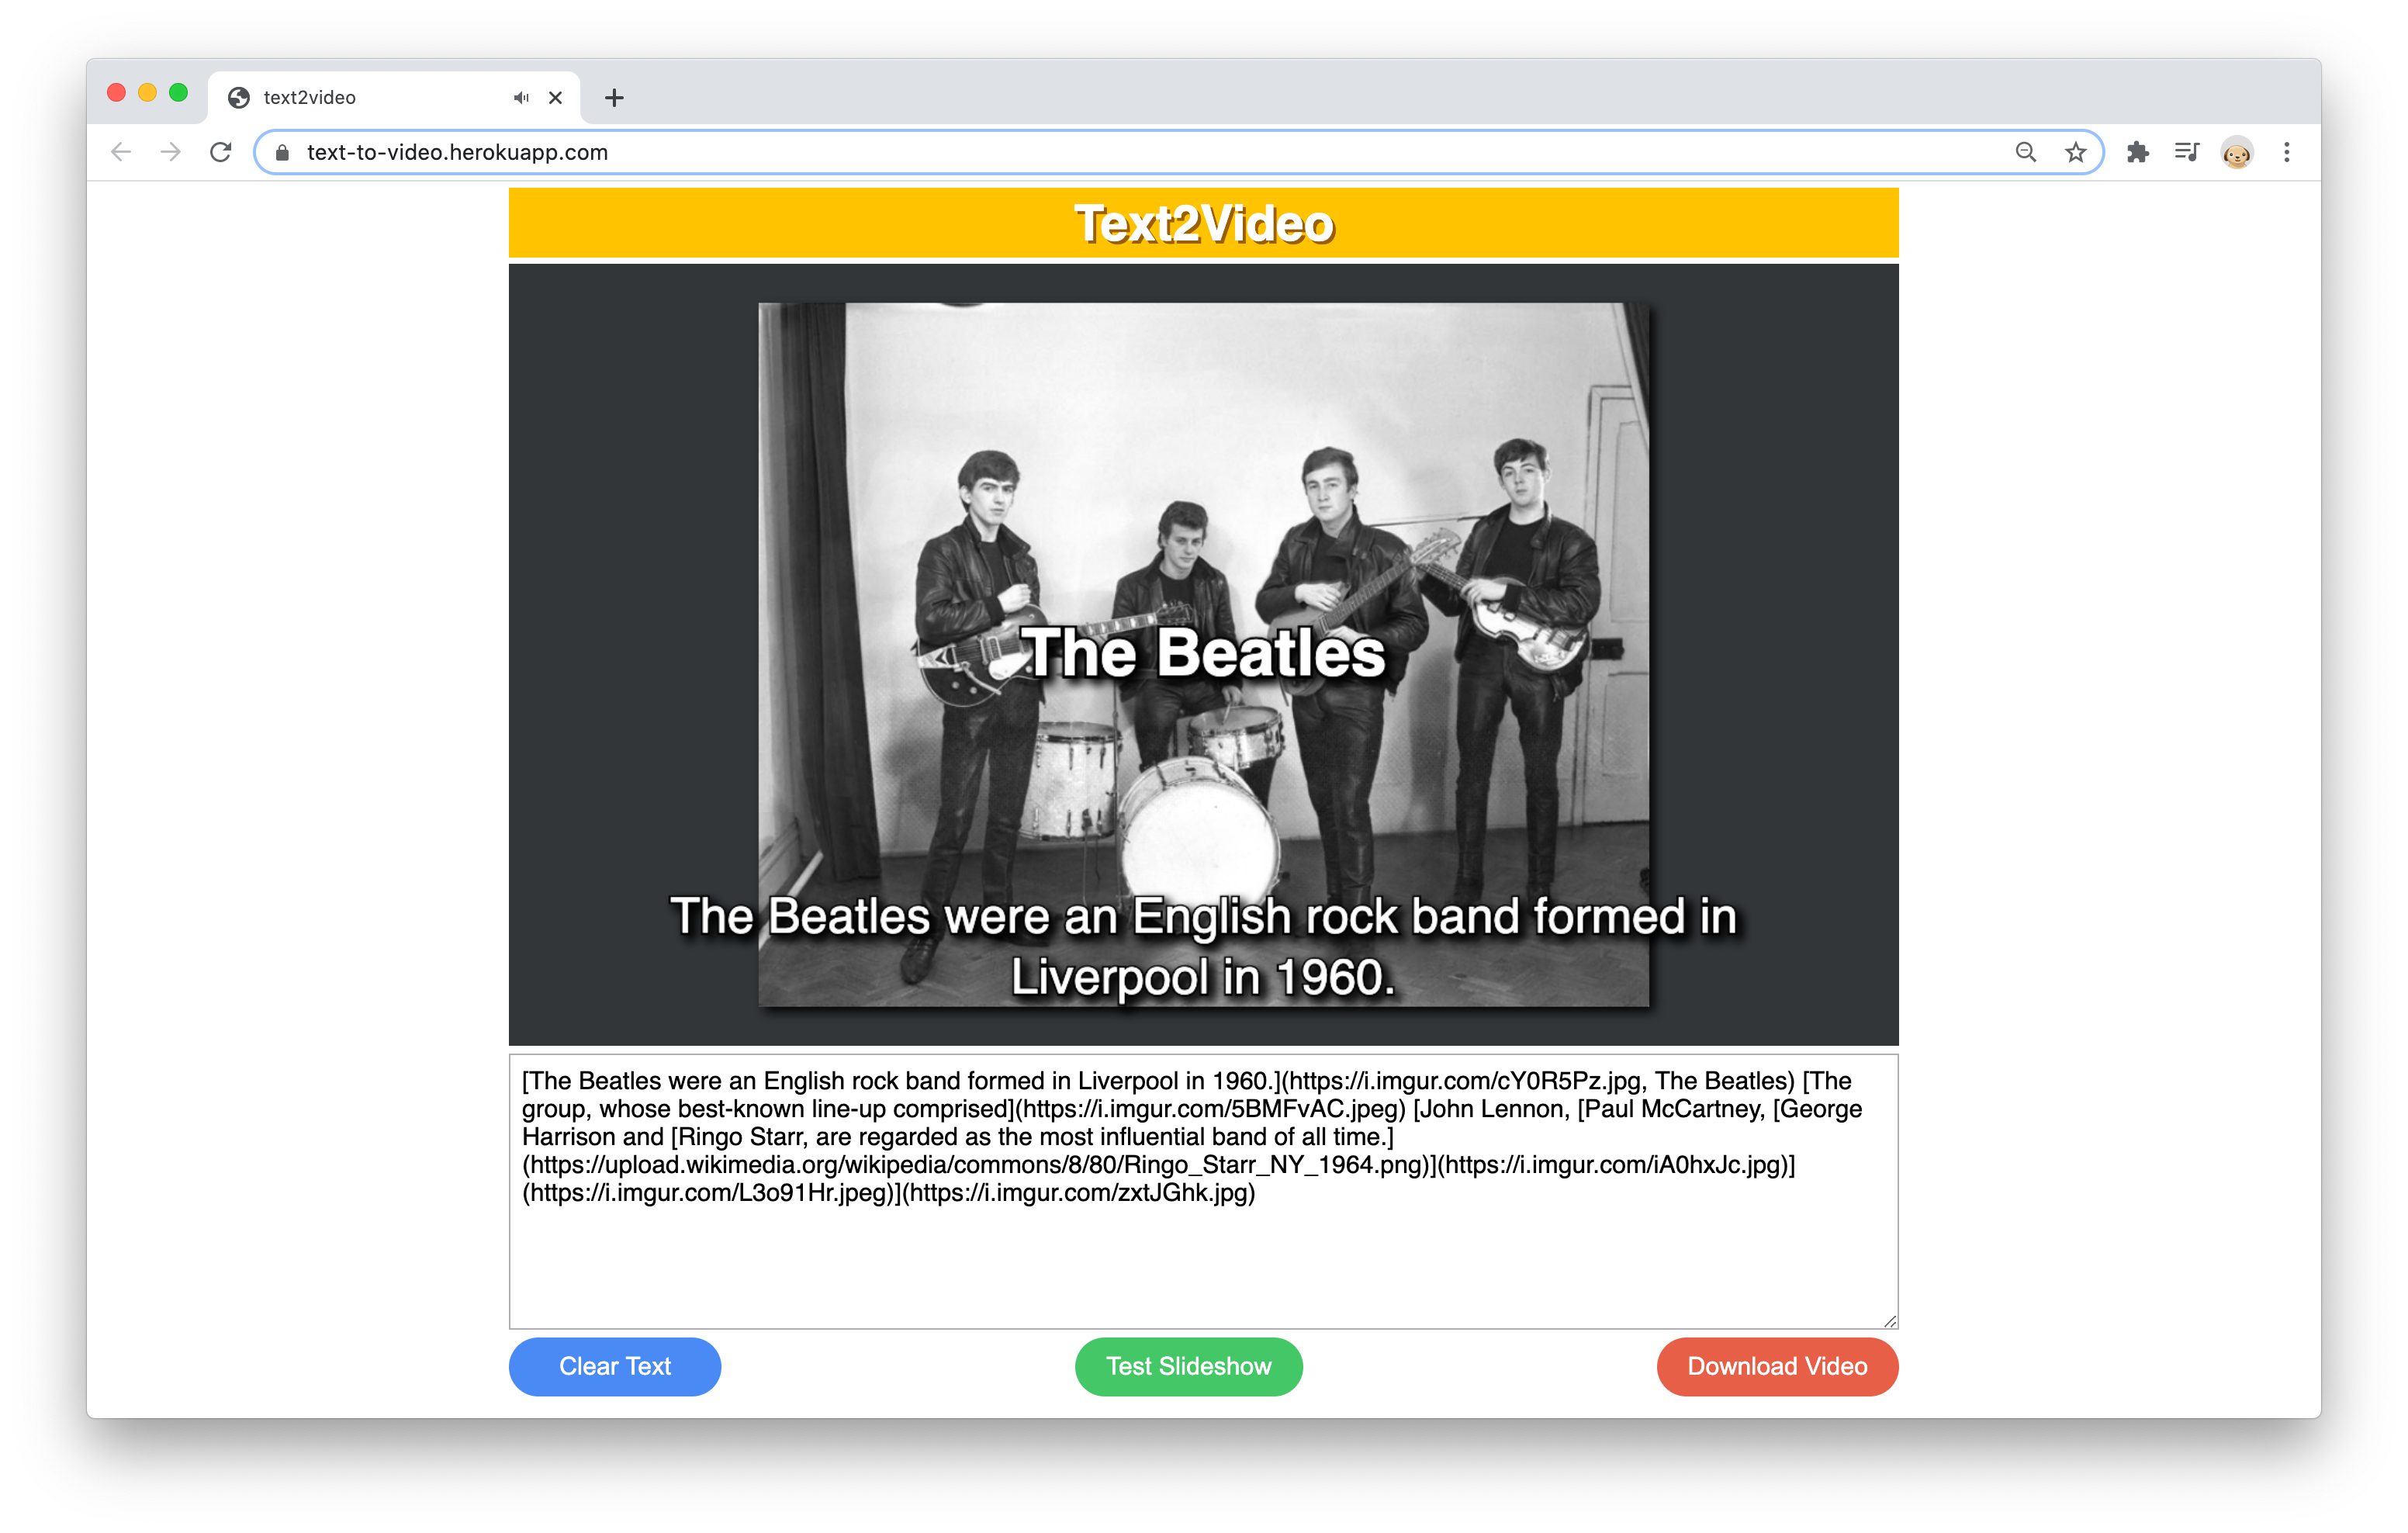The width and height of the screenshot is (2408, 1533).
Task: Click the browser back navigation arrow
Action: pyautogui.click(x=121, y=151)
